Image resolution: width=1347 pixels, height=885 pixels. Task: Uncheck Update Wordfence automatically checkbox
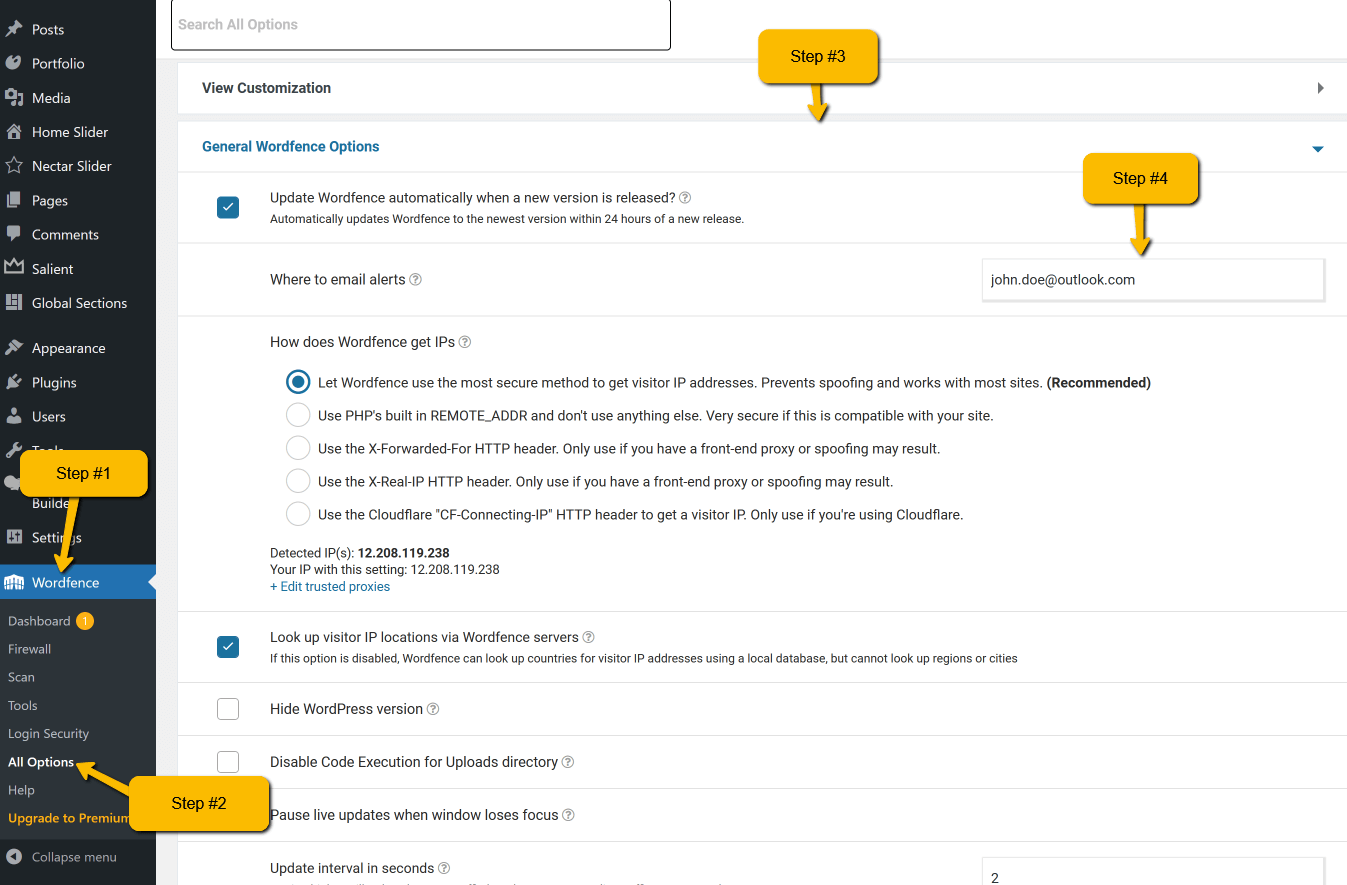point(228,208)
